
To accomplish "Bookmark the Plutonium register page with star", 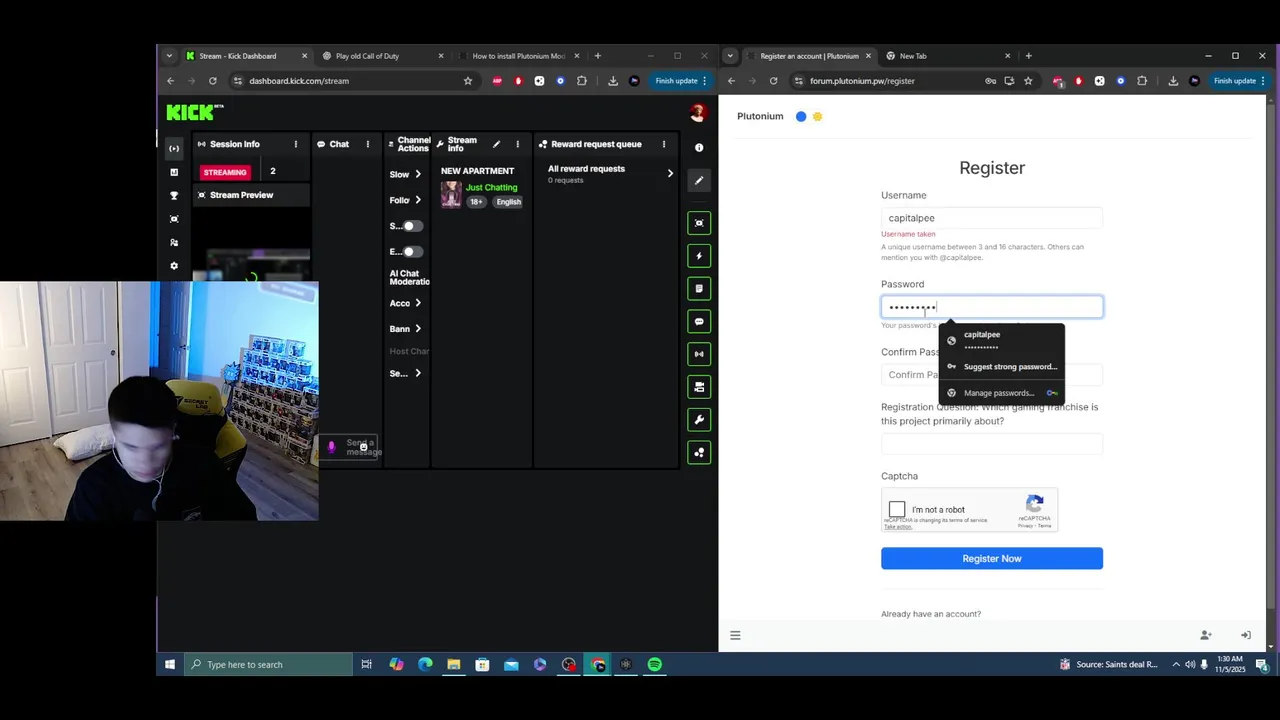I will pos(1028,81).
